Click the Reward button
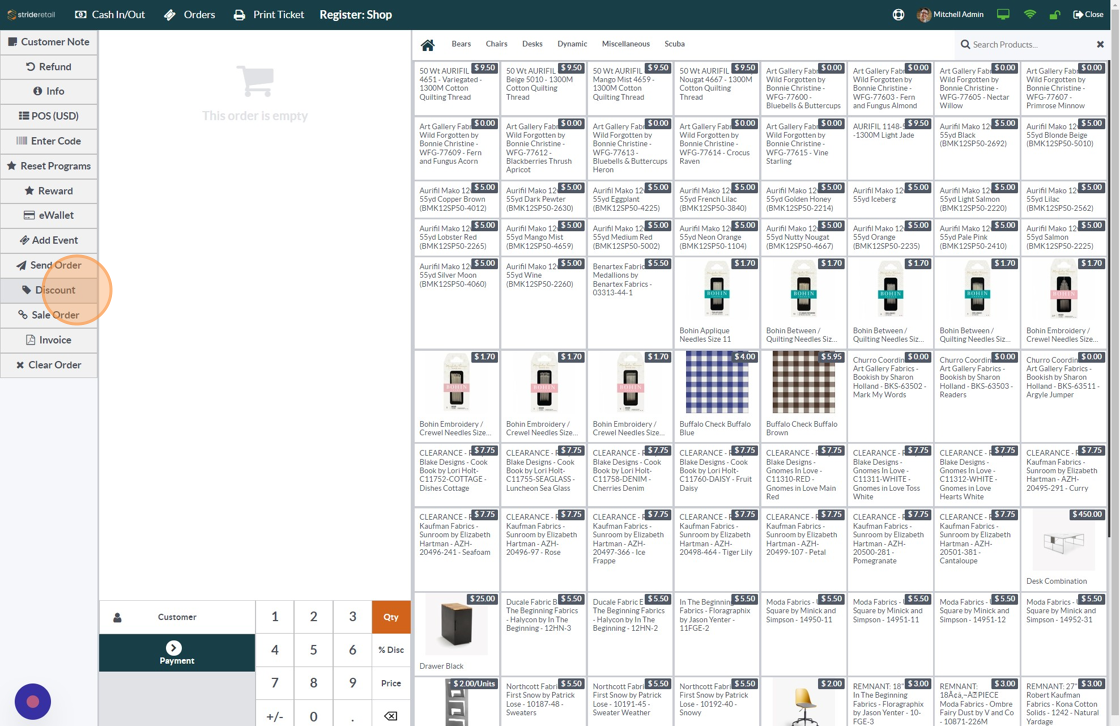 (x=49, y=191)
